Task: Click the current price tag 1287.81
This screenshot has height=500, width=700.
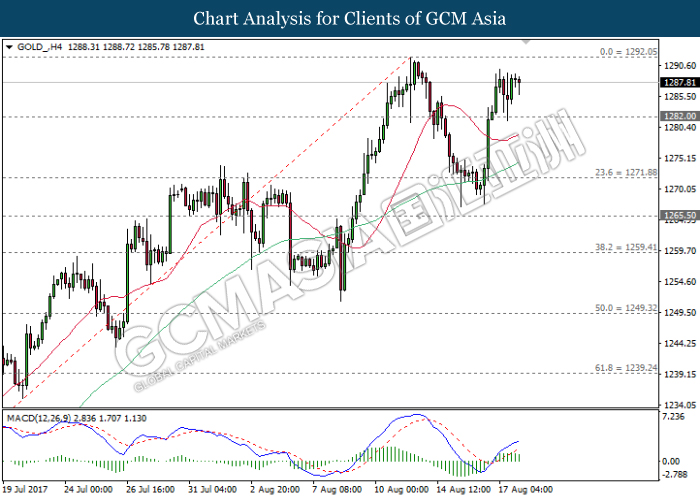Action: pyautogui.click(x=680, y=83)
